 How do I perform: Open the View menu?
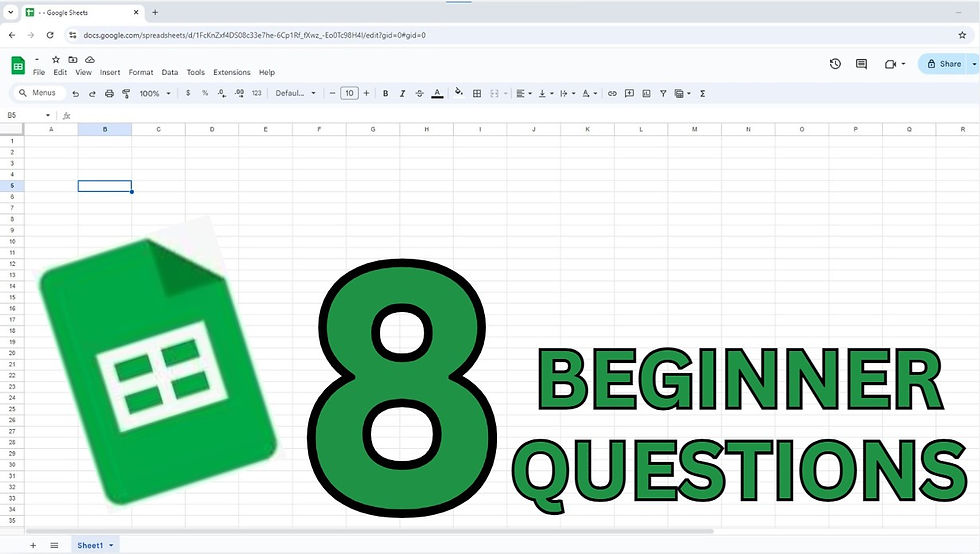[x=83, y=73]
